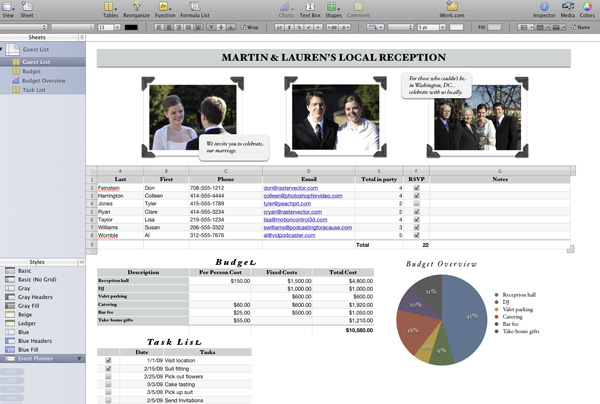The width and height of the screenshot is (600, 404).
Task: Check the Visit location task checkbox
Action: 109,360
